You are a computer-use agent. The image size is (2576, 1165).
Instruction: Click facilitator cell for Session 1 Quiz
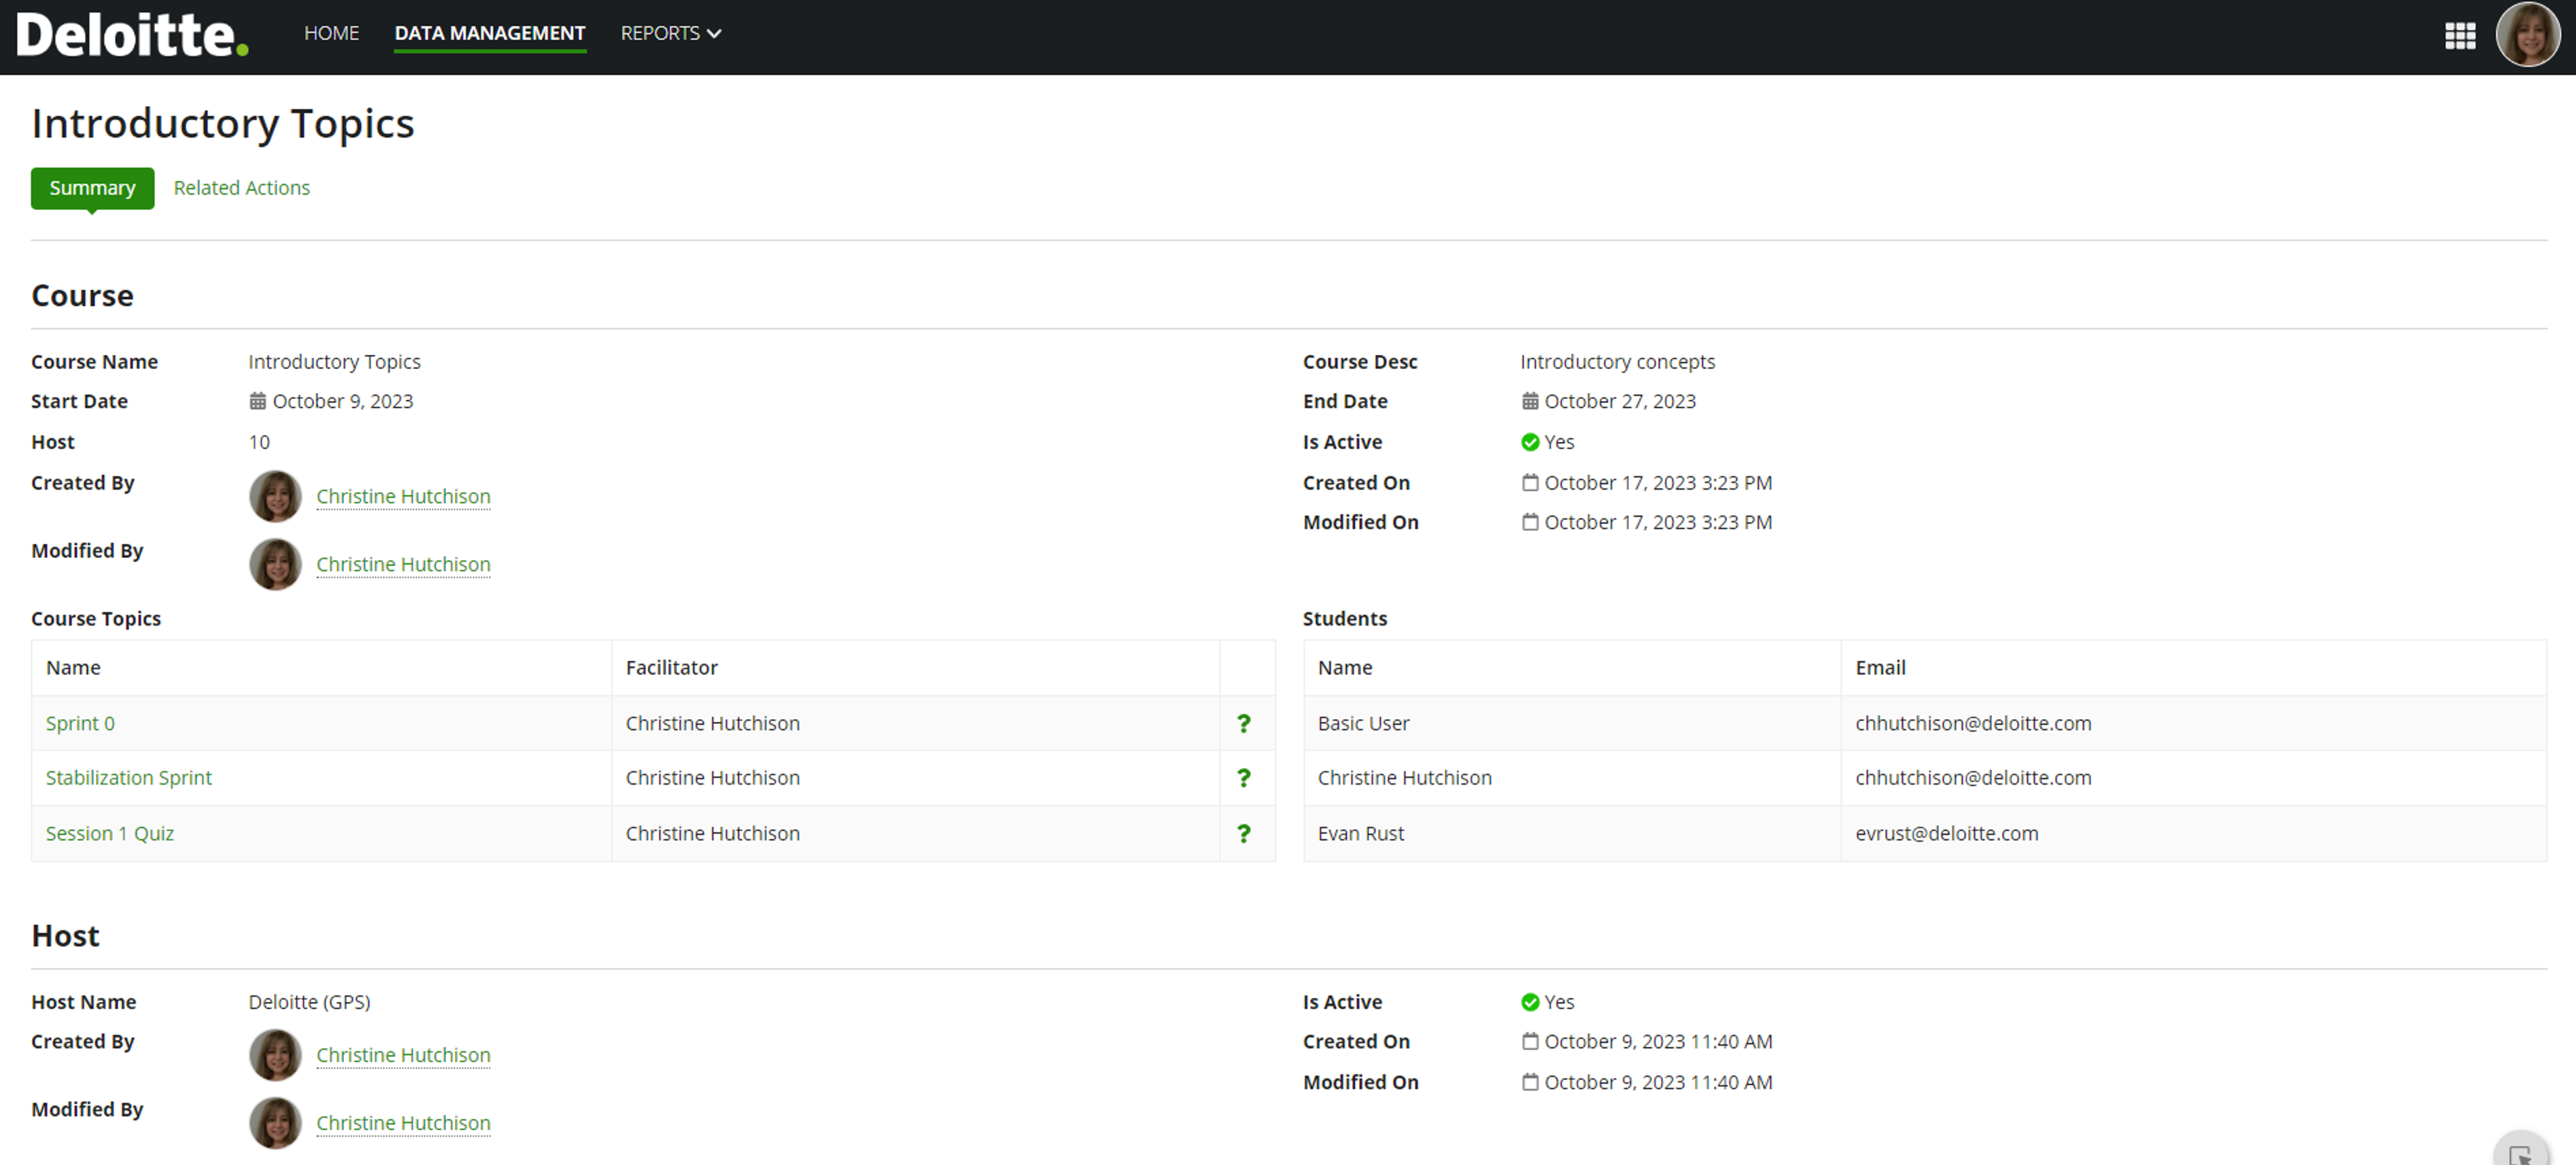915,833
